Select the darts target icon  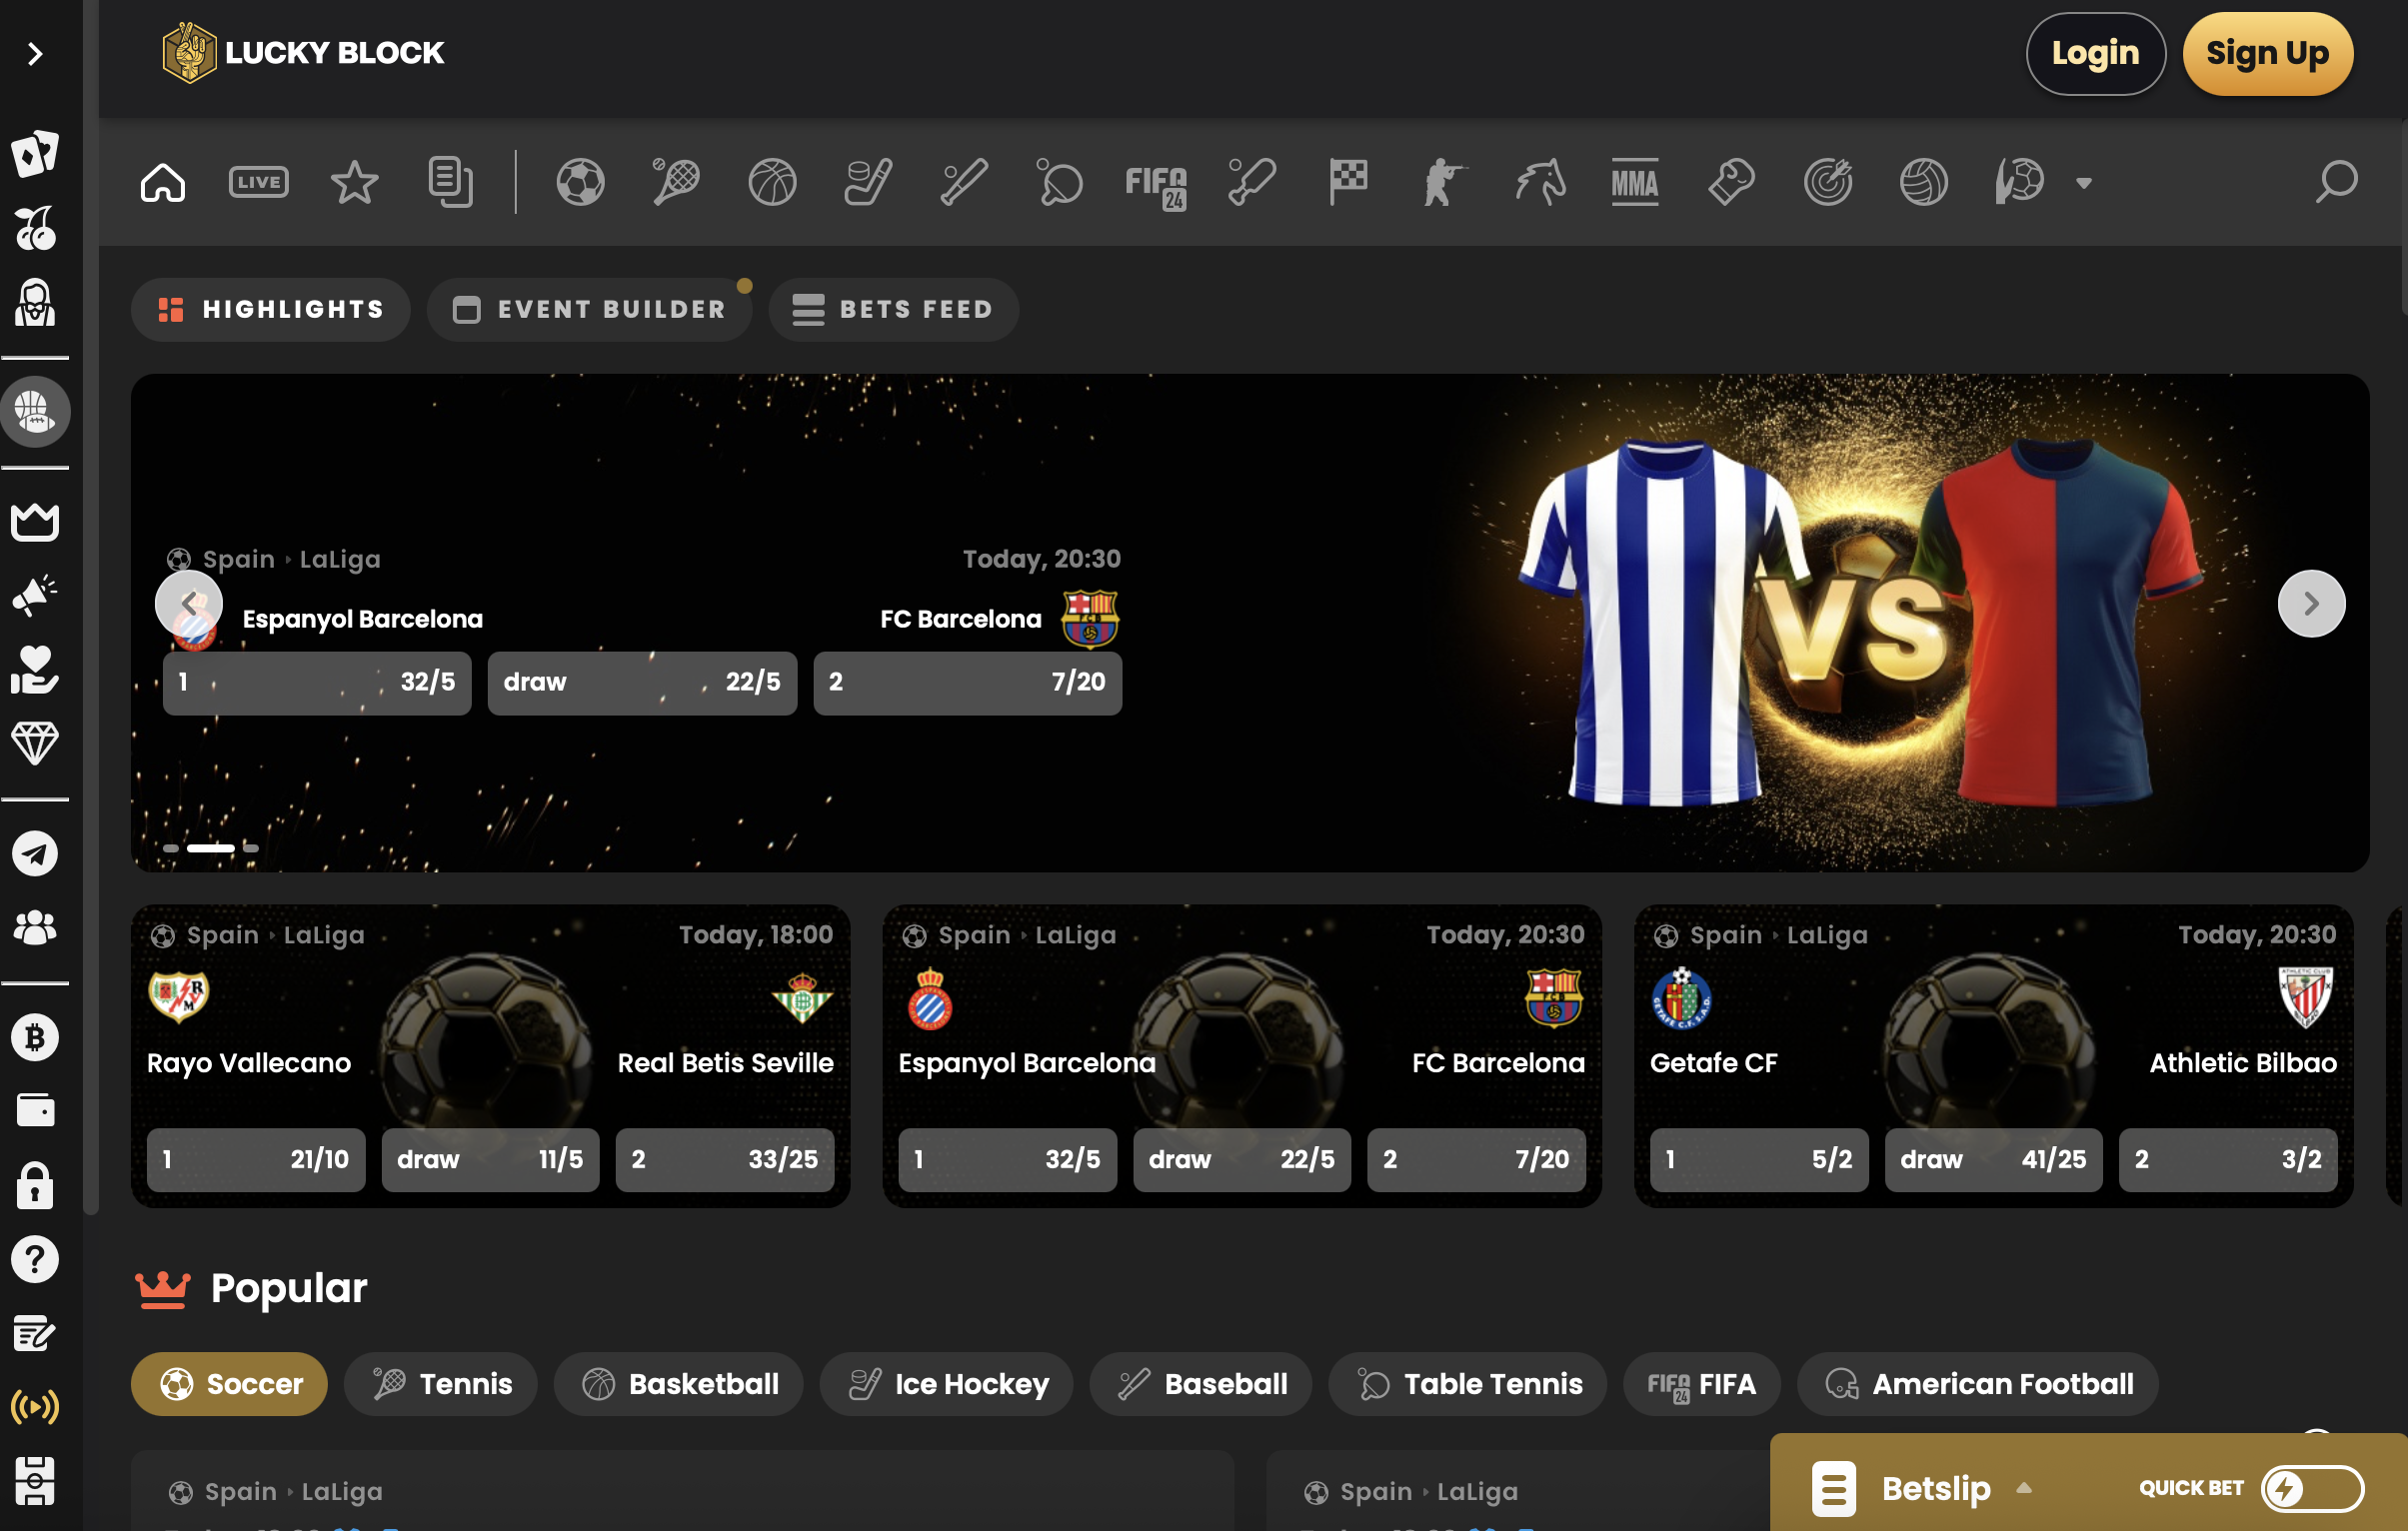point(1828,182)
